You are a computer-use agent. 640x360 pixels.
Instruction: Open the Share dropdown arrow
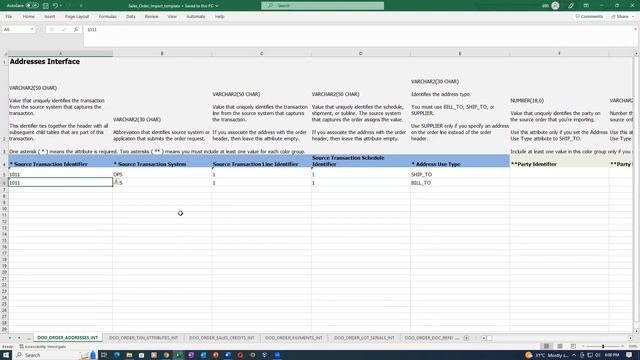[633, 17]
